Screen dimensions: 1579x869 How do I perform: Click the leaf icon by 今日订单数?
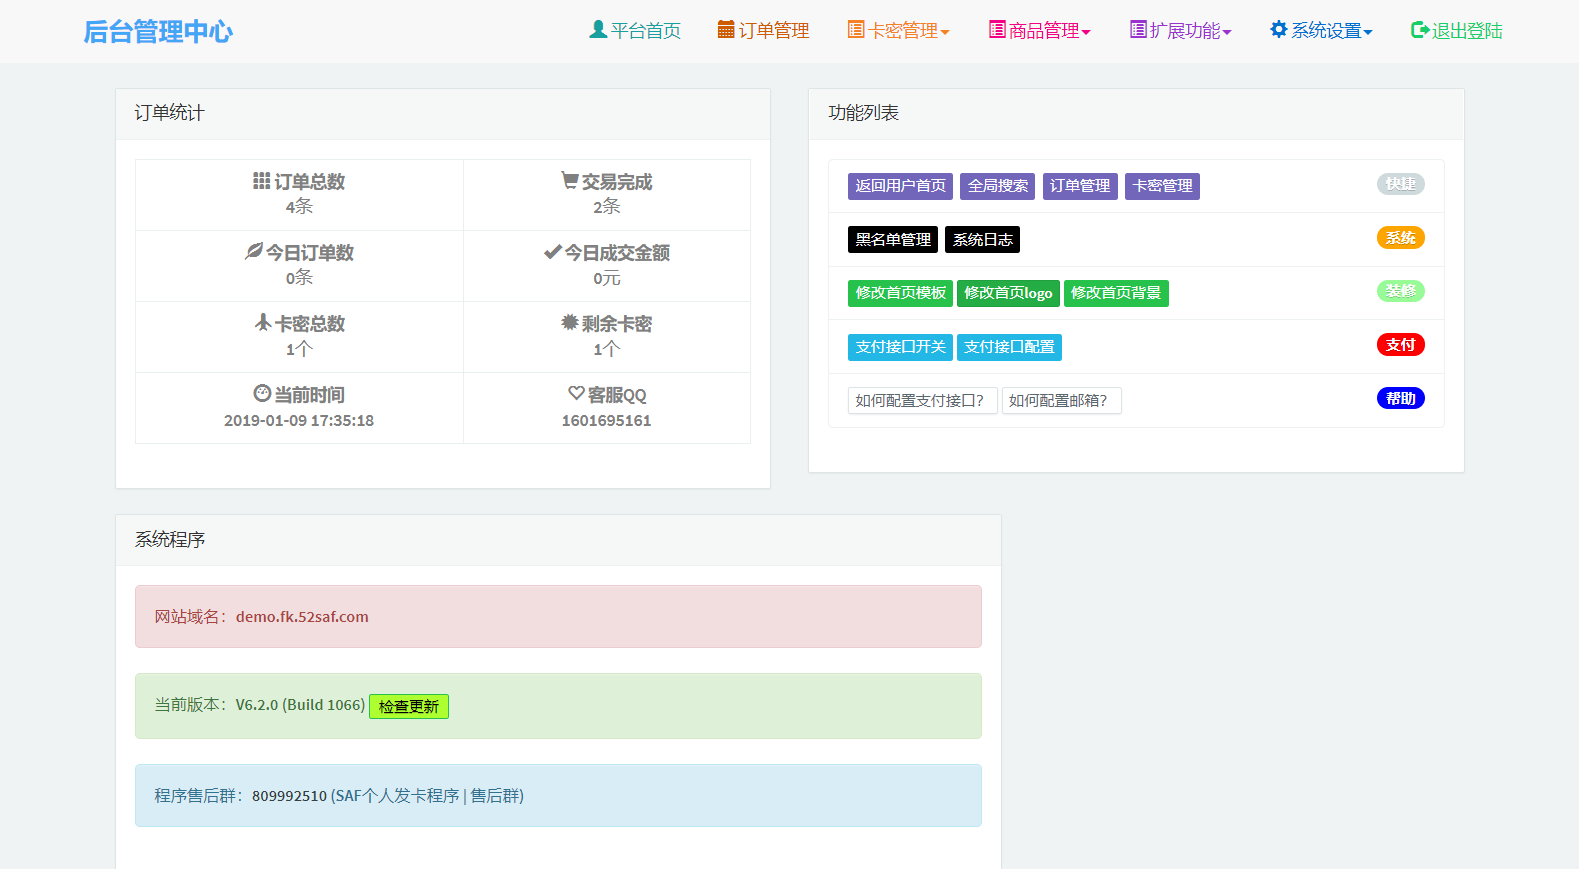254,251
